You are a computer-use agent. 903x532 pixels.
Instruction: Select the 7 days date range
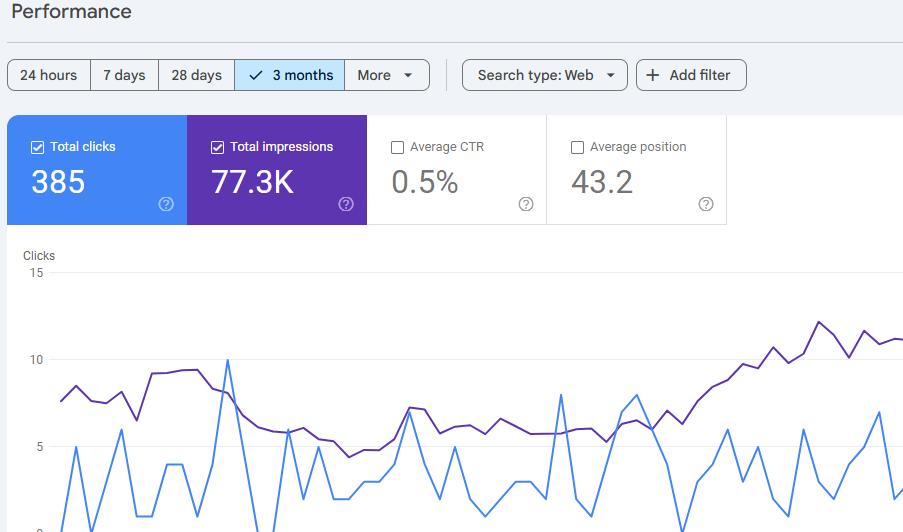(x=124, y=75)
